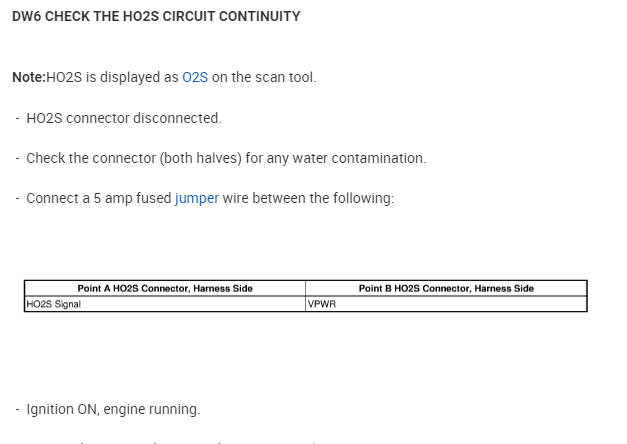The image size is (627, 444).
Task: Click the dash bullet before HO2S connector disconnected
Action: [18, 118]
